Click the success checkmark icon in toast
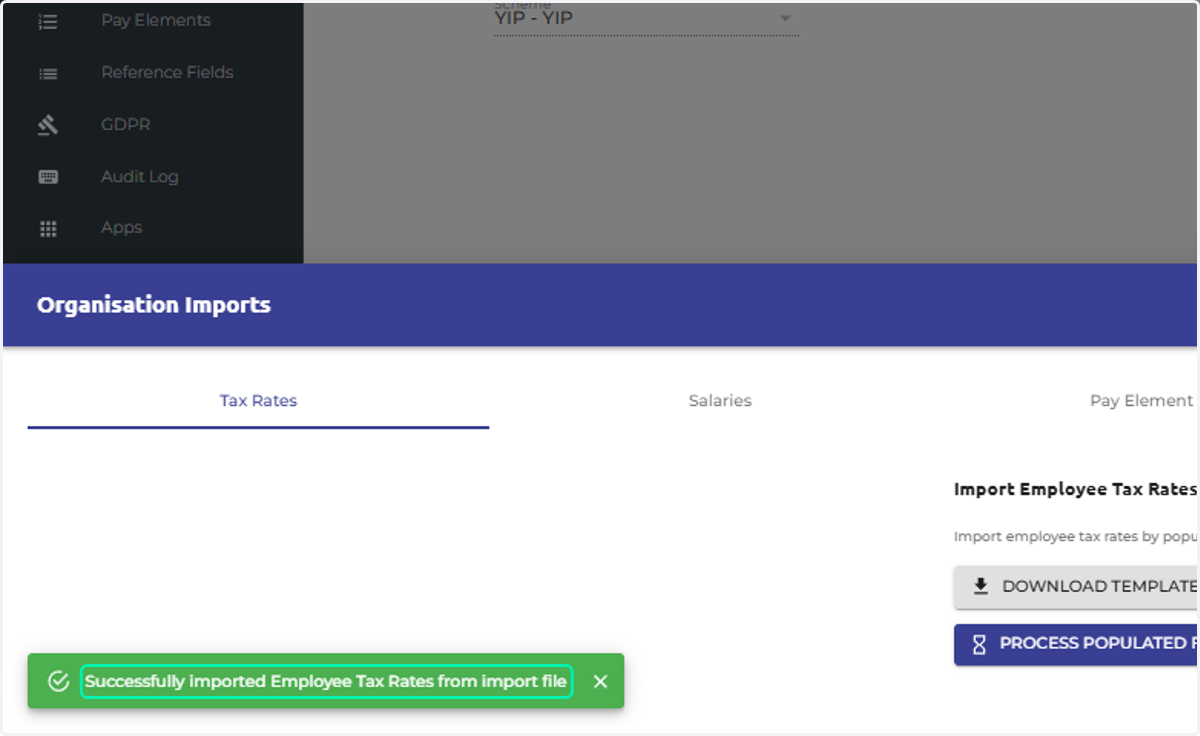Image resolution: width=1200 pixels, height=736 pixels. pos(58,681)
